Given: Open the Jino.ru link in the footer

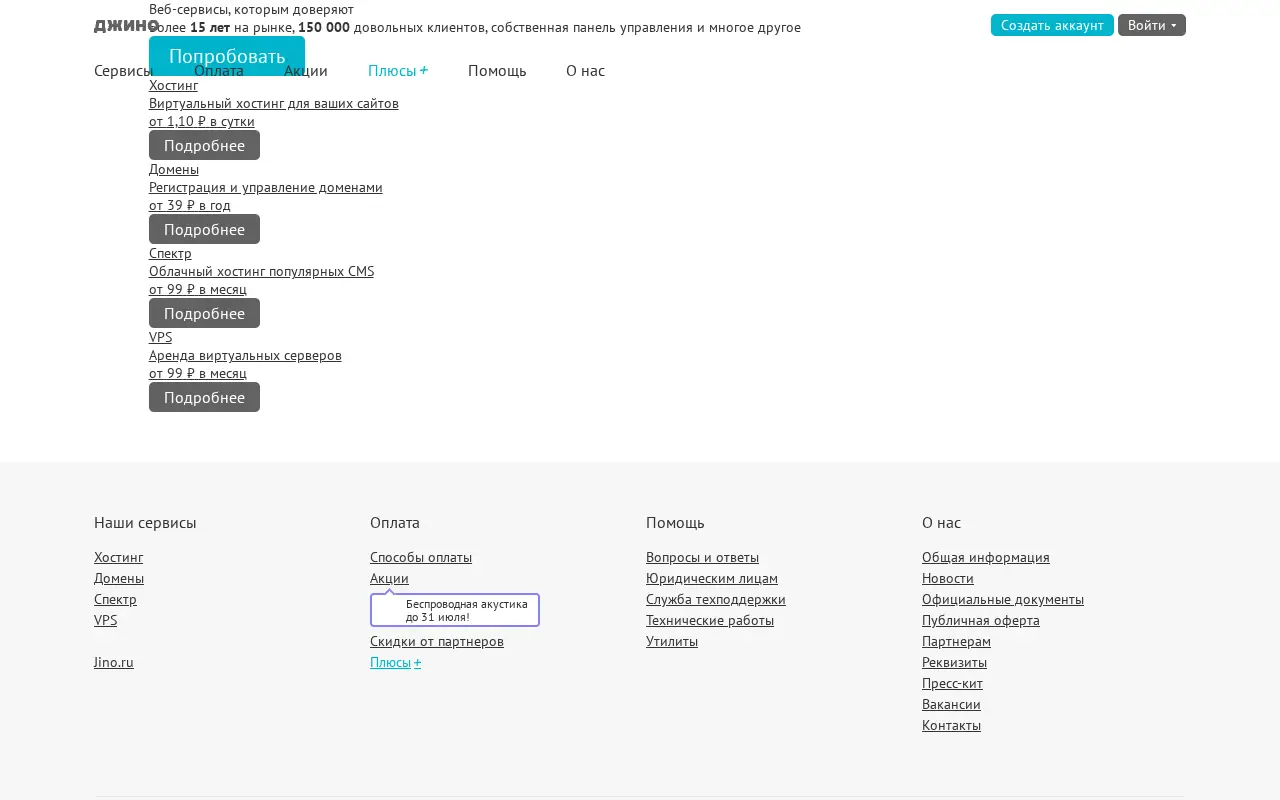Looking at the screenshot, I should [114, 662].
